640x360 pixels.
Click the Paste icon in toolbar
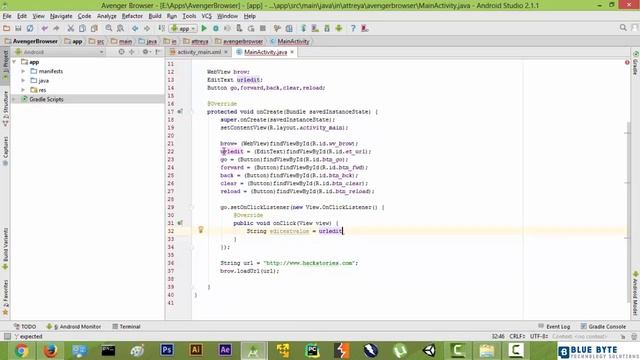pos(94,28)
